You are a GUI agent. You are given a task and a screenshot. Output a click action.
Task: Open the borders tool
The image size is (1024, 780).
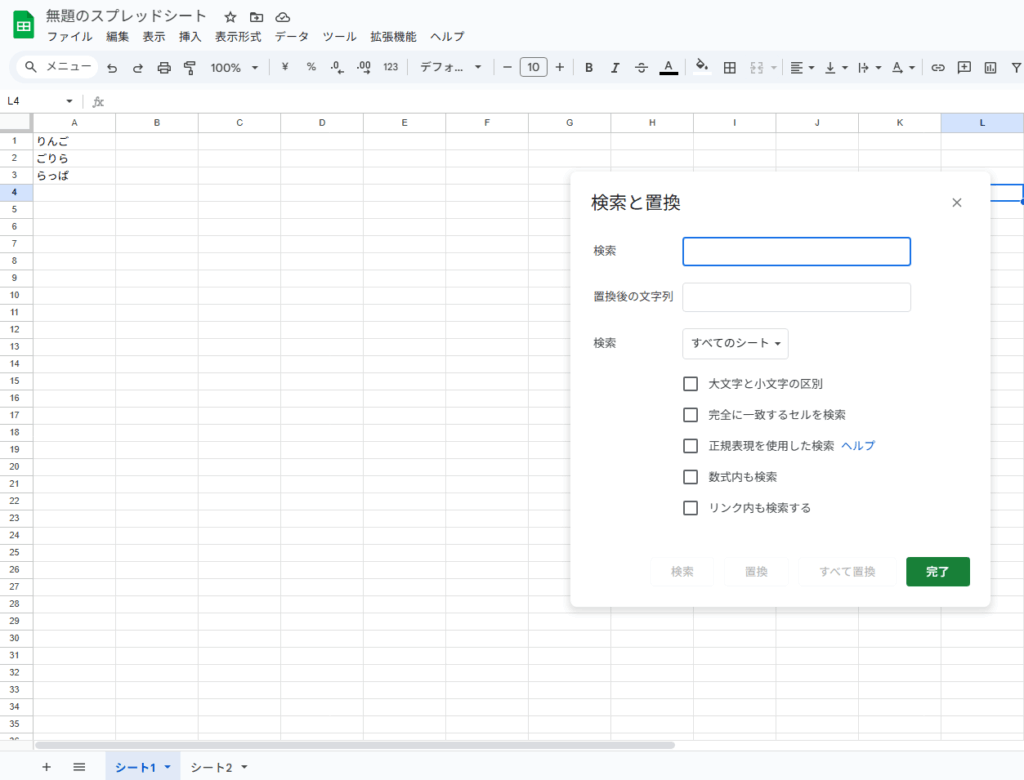(730, 68)
